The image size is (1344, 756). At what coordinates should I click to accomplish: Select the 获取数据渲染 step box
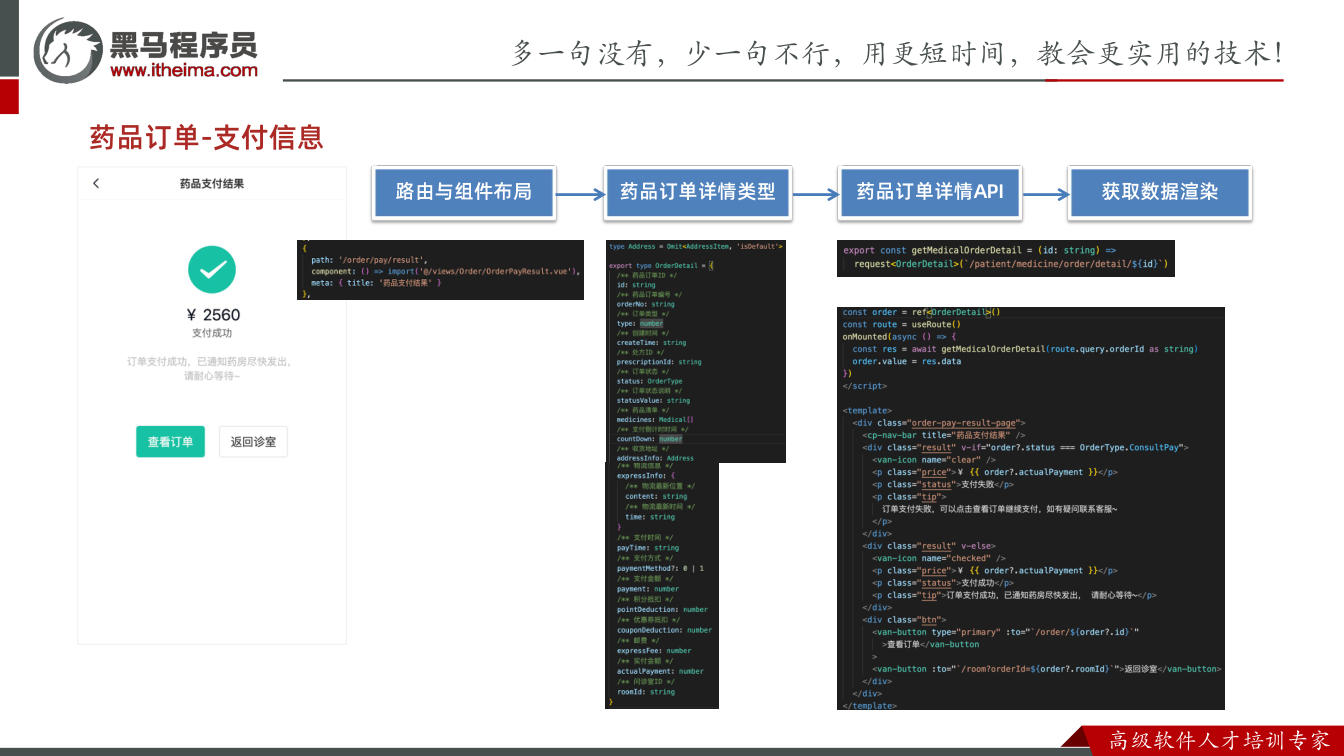click(1160, 192)
